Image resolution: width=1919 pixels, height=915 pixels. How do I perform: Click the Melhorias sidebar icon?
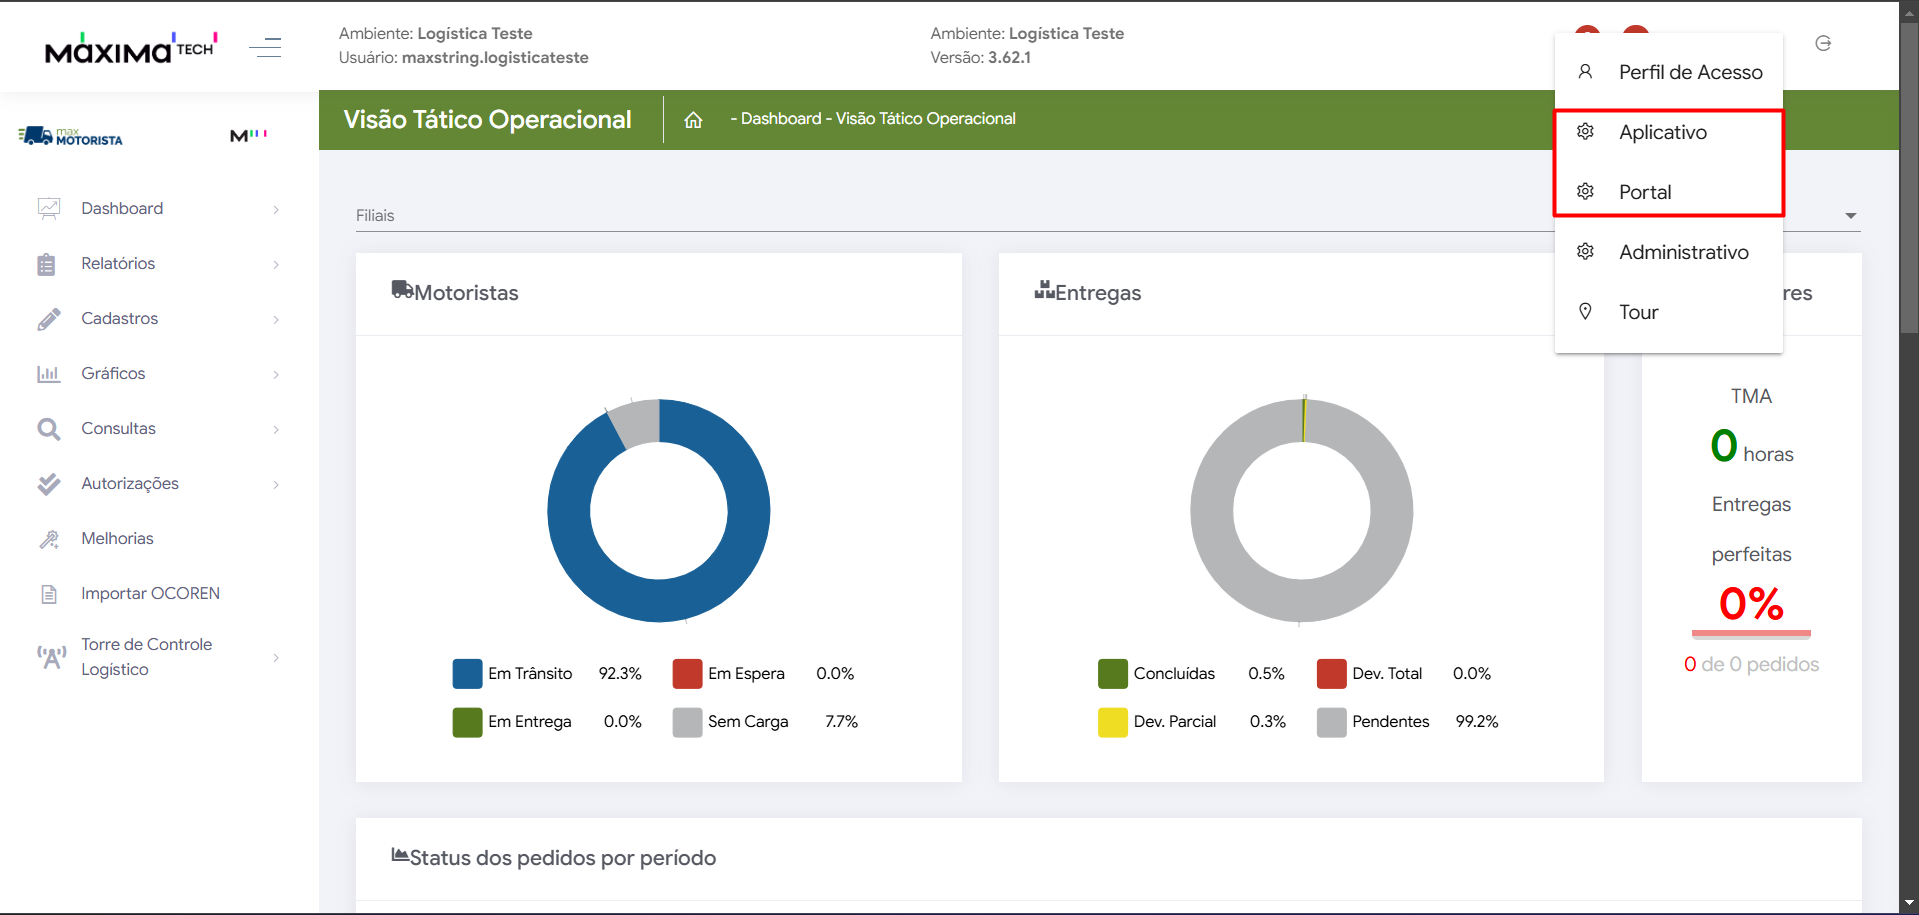[x=48, y=539]
